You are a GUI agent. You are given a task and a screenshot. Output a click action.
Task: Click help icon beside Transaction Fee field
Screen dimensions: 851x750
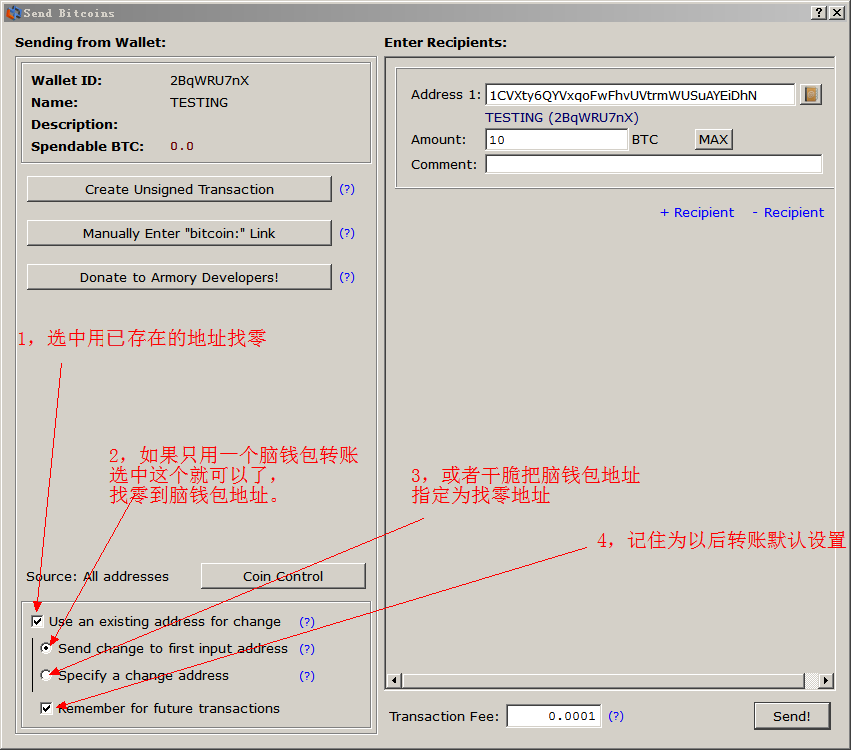[x=616, y=716]
